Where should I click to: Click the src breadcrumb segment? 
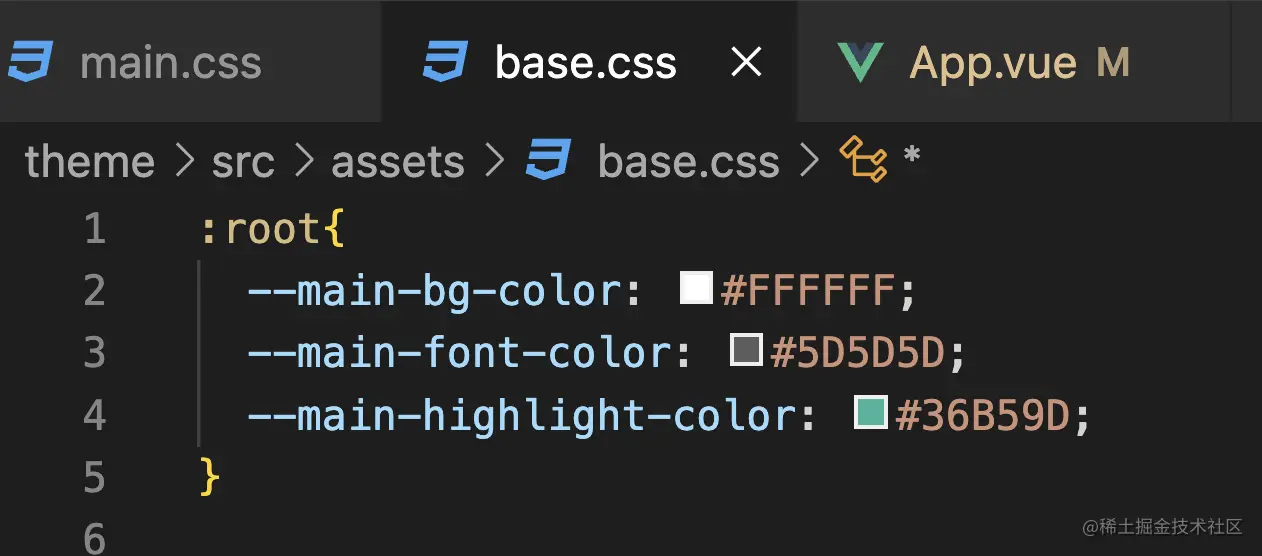243,161
